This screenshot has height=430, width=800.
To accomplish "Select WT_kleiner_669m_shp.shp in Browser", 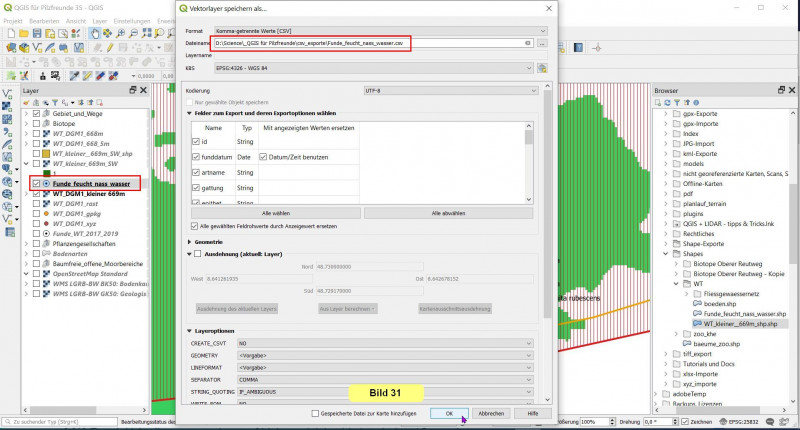I will pyautogui.click(x=739, y=324).
